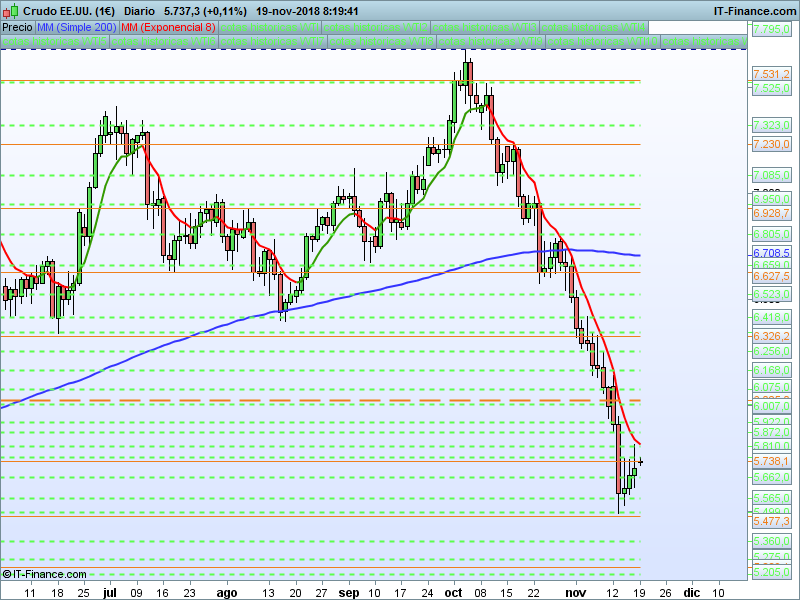Click the 19 date tick on time axis

pyautogui.click(x=639, y=593)
